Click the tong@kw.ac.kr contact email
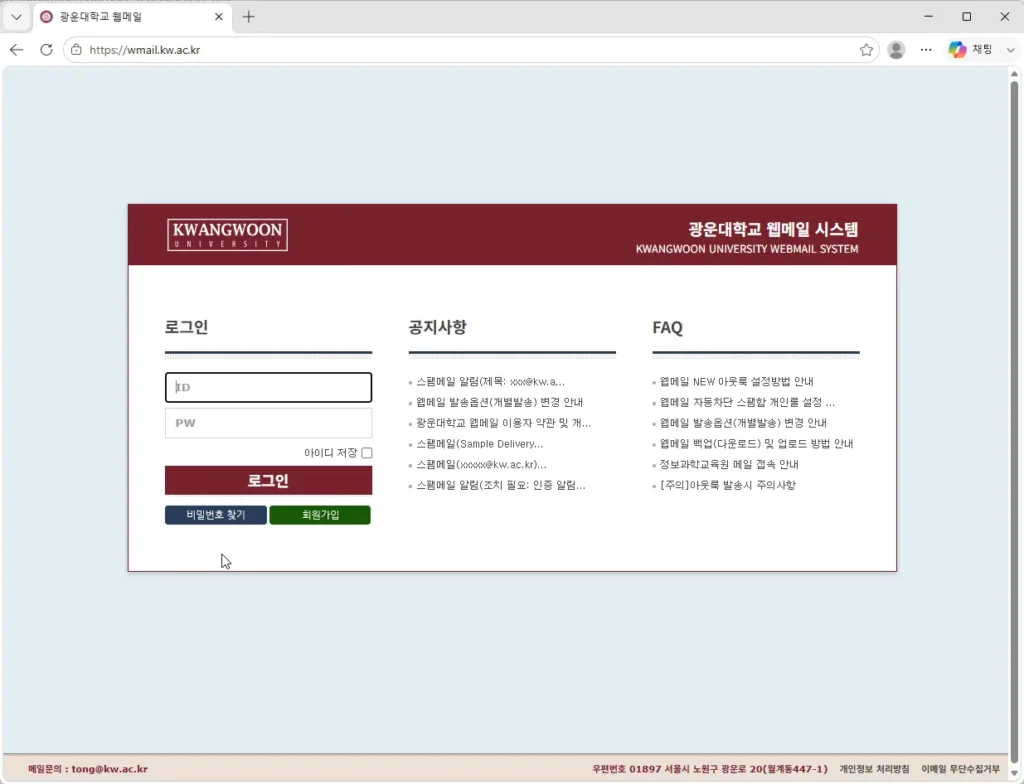Screen dimensions: 1024x784 [110, 769]
